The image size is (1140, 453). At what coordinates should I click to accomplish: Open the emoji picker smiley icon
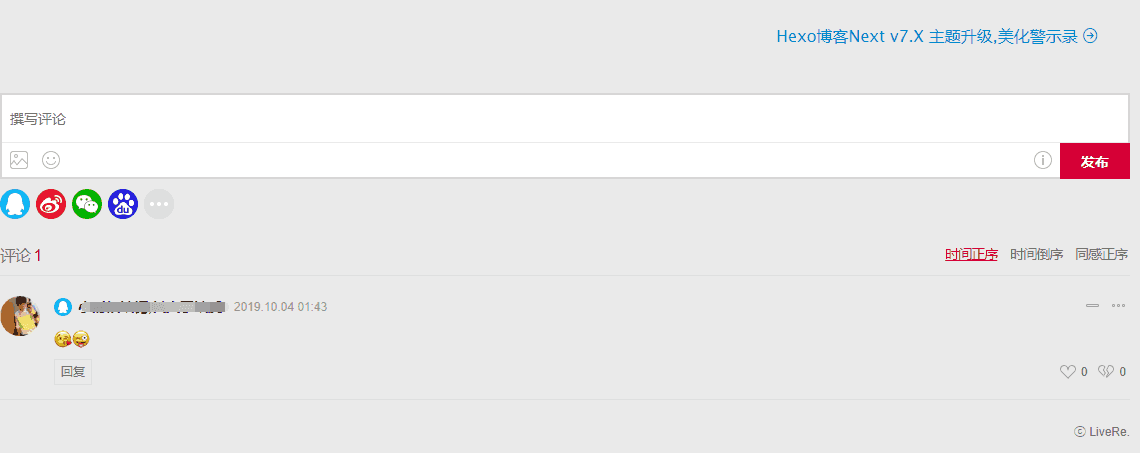pos(51,160)
